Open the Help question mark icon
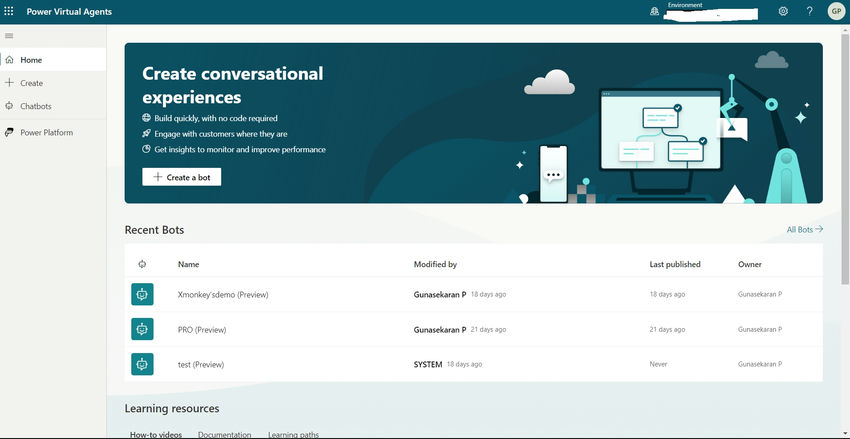 click(809, 11)
